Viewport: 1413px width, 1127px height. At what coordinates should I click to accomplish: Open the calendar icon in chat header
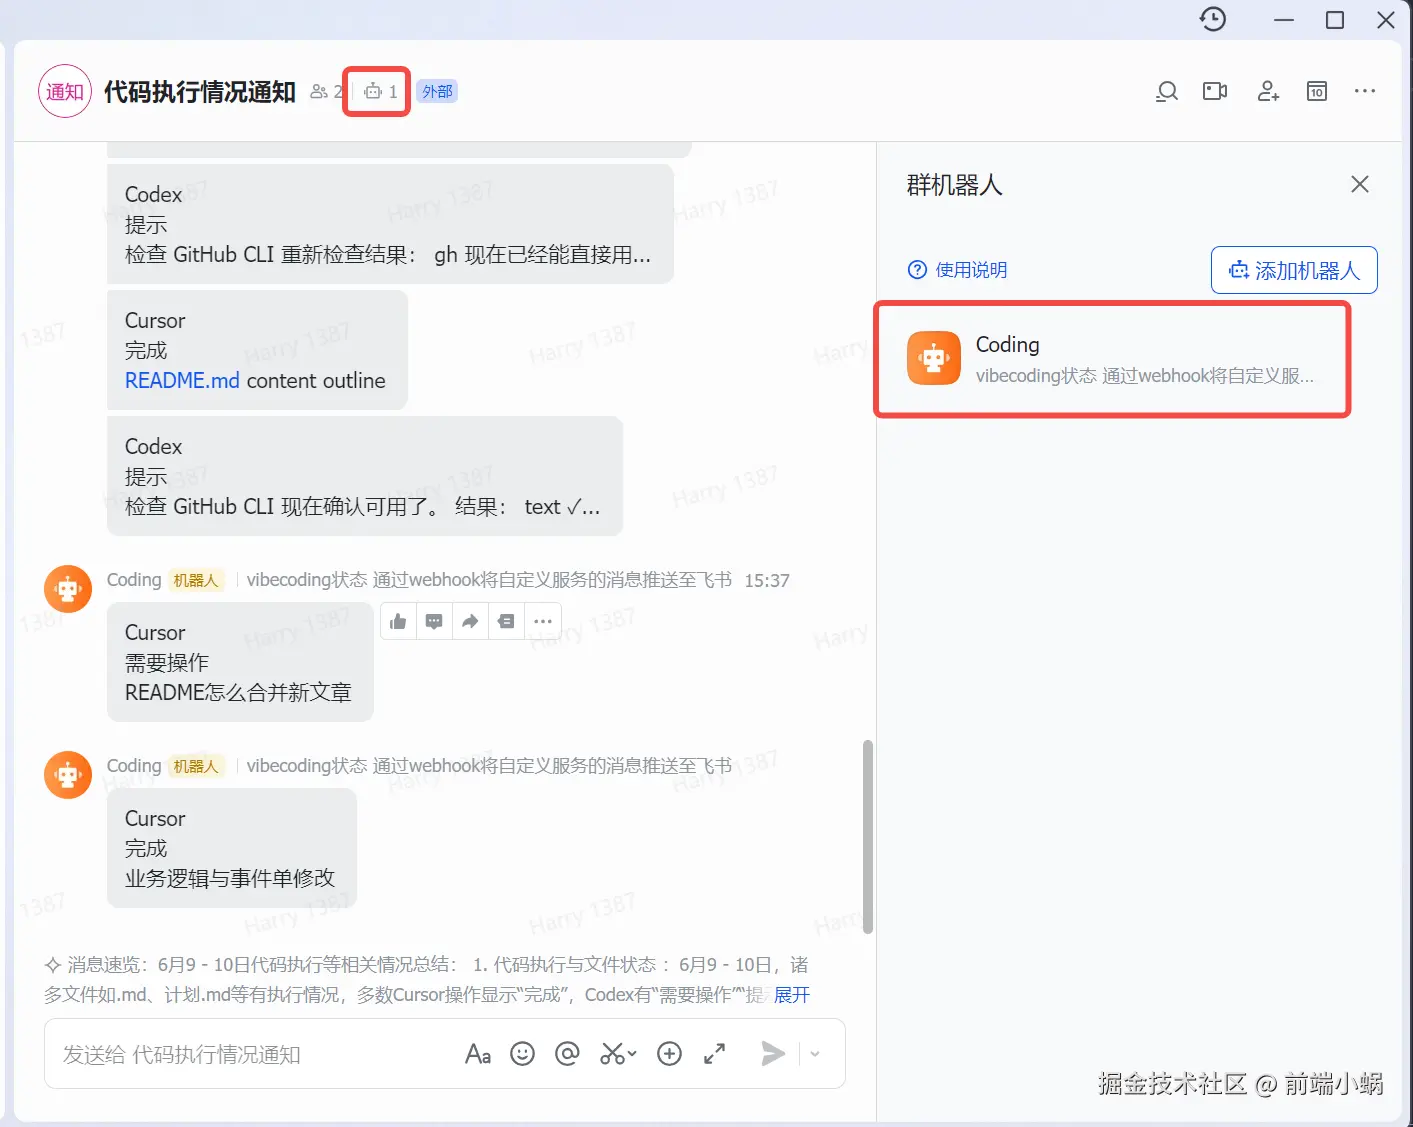[x=1317, y=92]
